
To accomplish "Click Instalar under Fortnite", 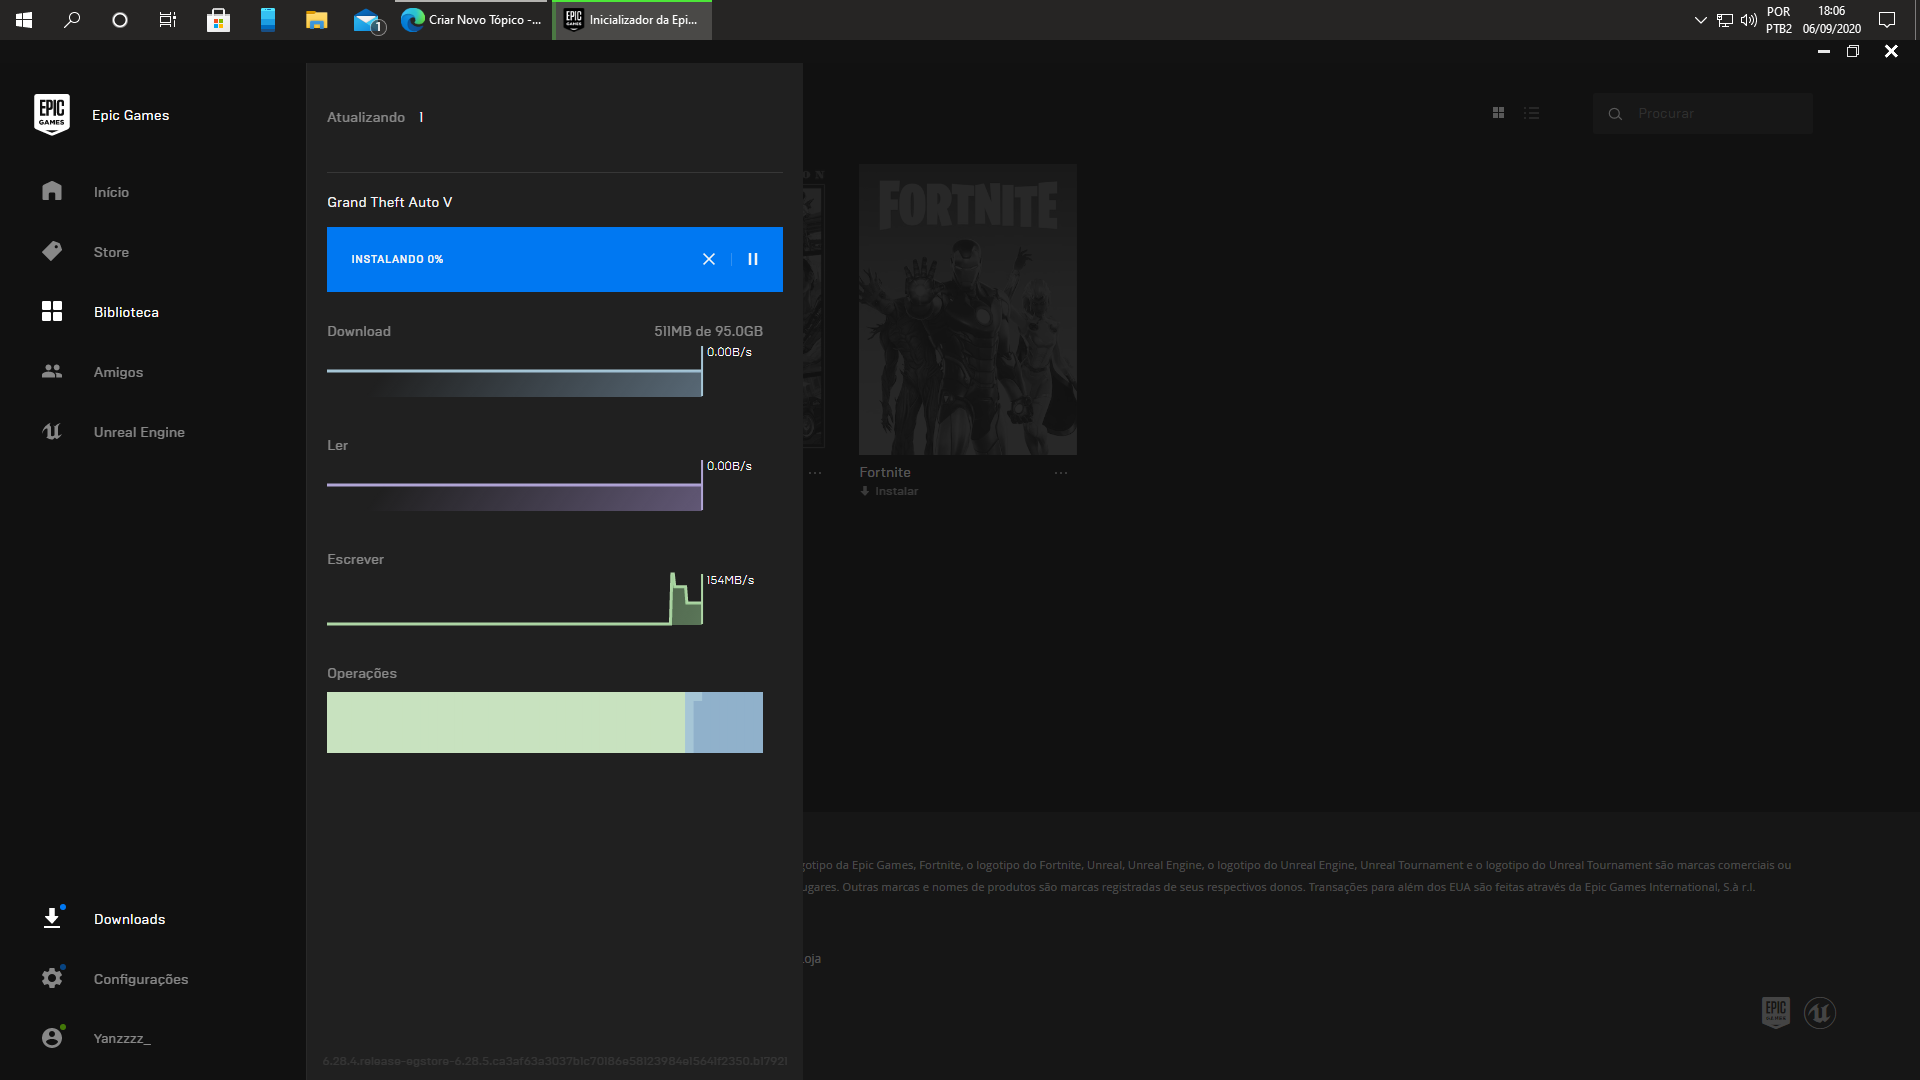I will [x=889, y=491].
